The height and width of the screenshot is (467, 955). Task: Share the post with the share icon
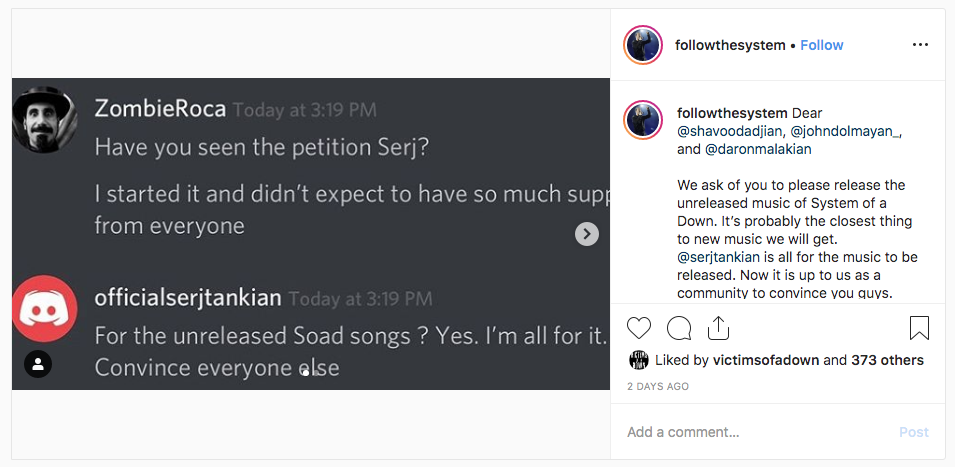[718, 328]
